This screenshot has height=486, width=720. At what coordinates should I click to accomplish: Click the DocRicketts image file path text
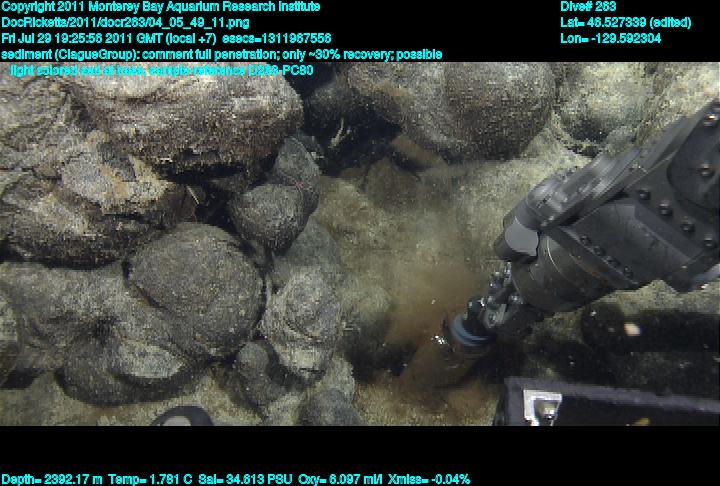point(112,22)
